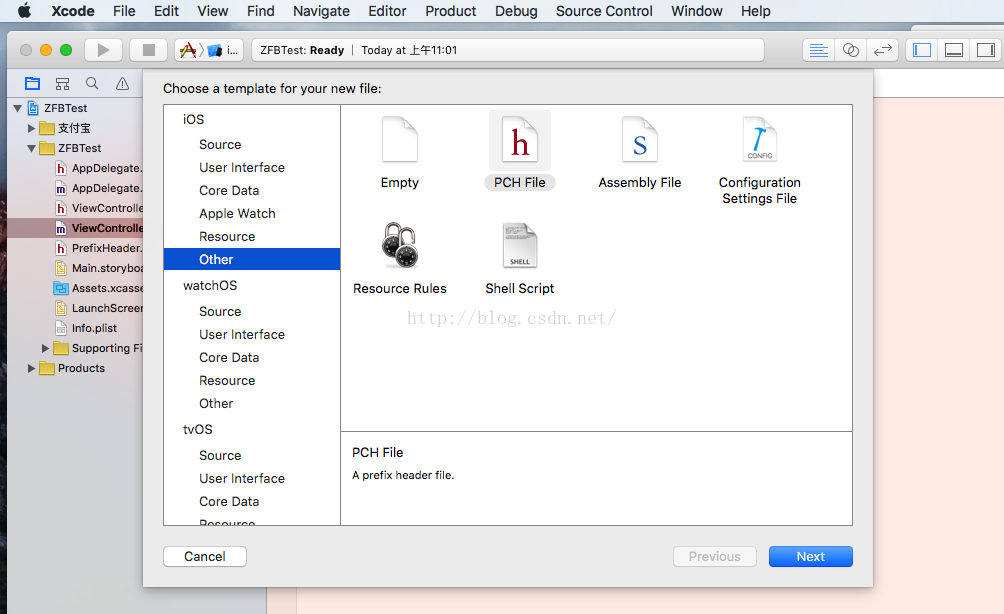Open the Navigate menu
The width and height of the screenshot is (1004, 614).
pyautogui.click(x=321, y=11)
